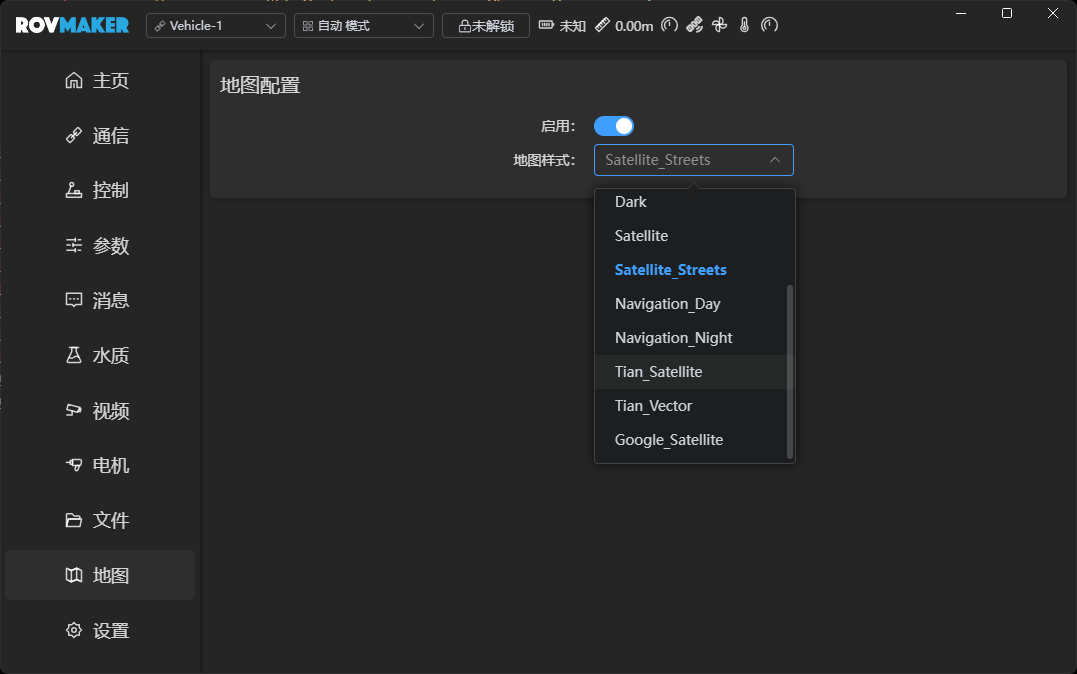Click the ROVMAKER logo
This screenshot has height=674, width=1077.
coord(72,25)
